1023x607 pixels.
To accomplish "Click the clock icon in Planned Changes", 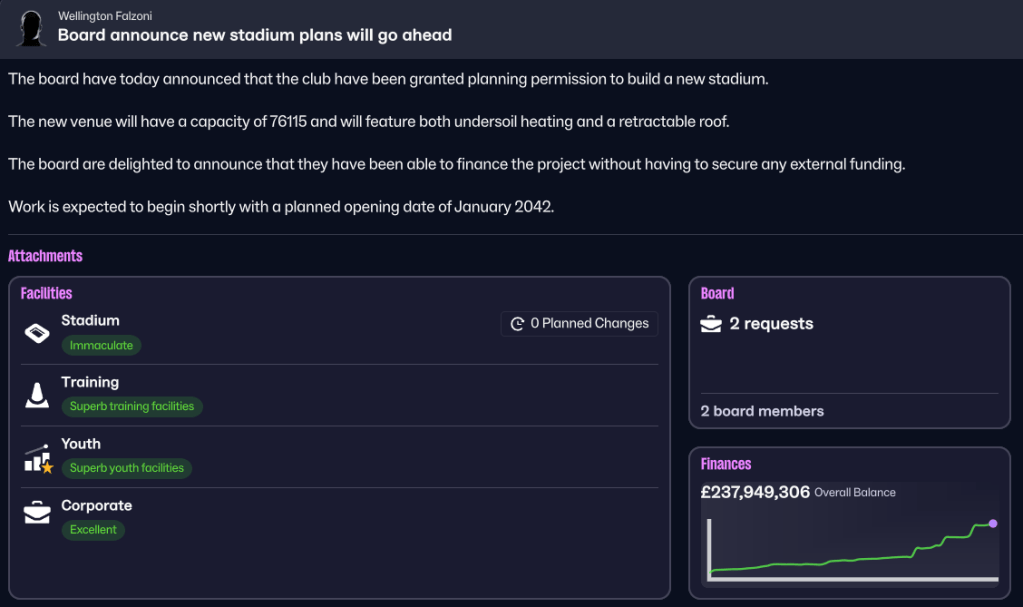I will pyautogui.click(x=517, y=324).
